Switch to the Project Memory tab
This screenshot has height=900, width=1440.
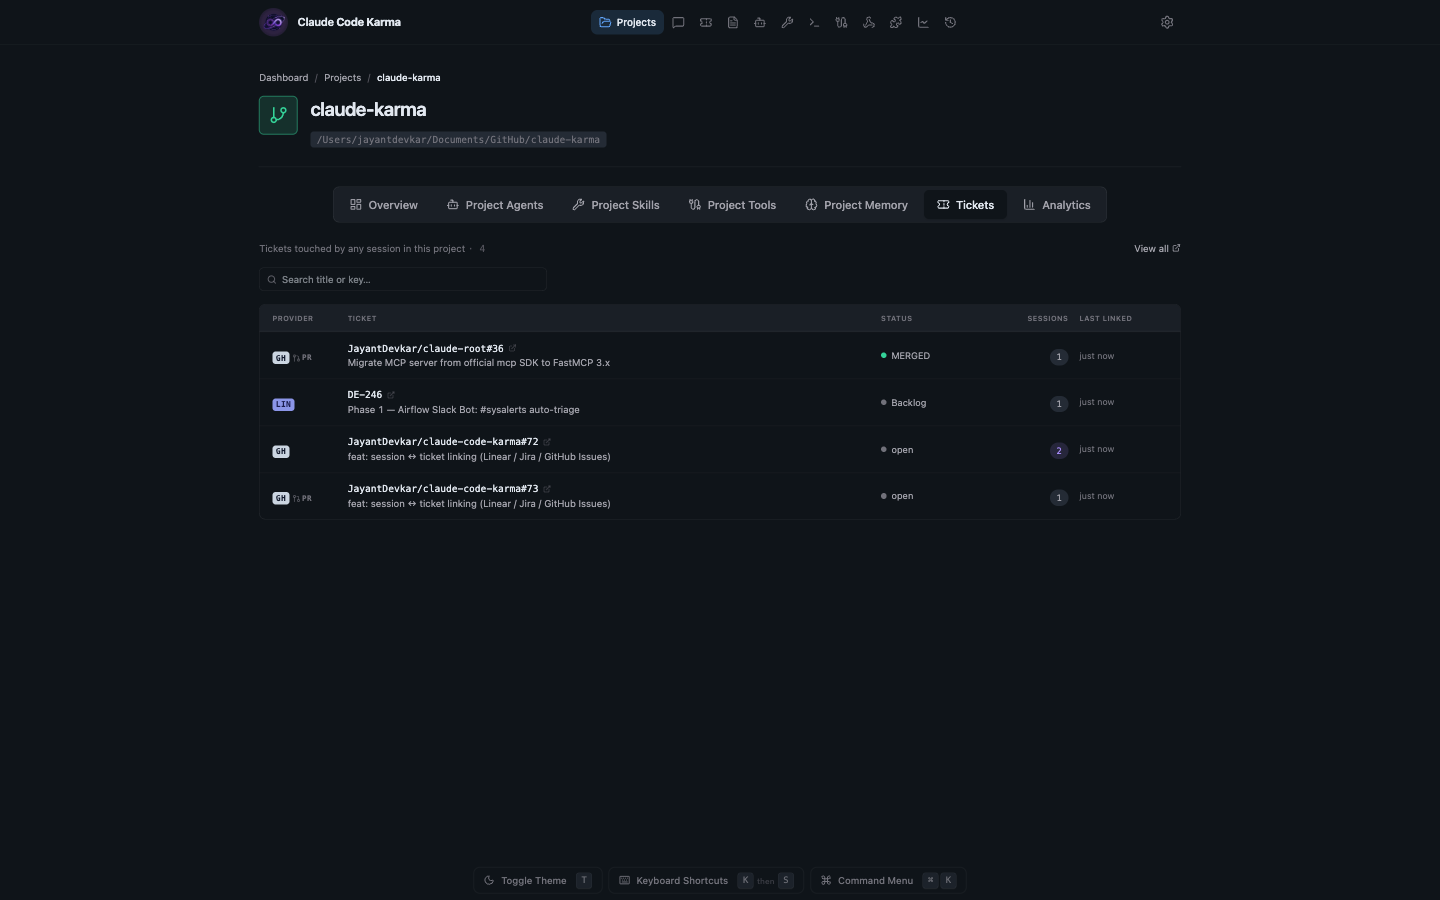pos(857,205)
